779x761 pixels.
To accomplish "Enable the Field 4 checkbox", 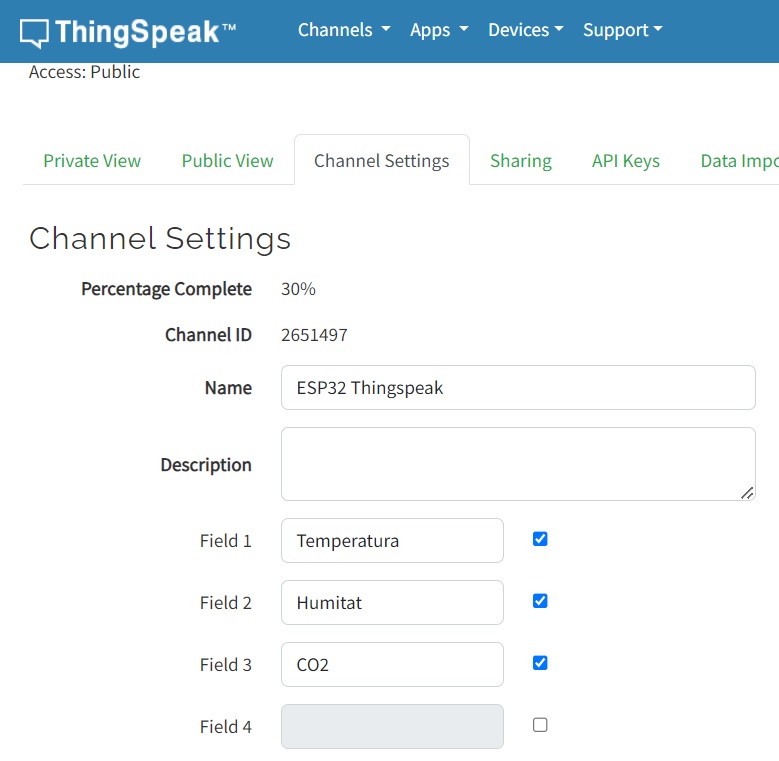I will [x=540, y=725].
